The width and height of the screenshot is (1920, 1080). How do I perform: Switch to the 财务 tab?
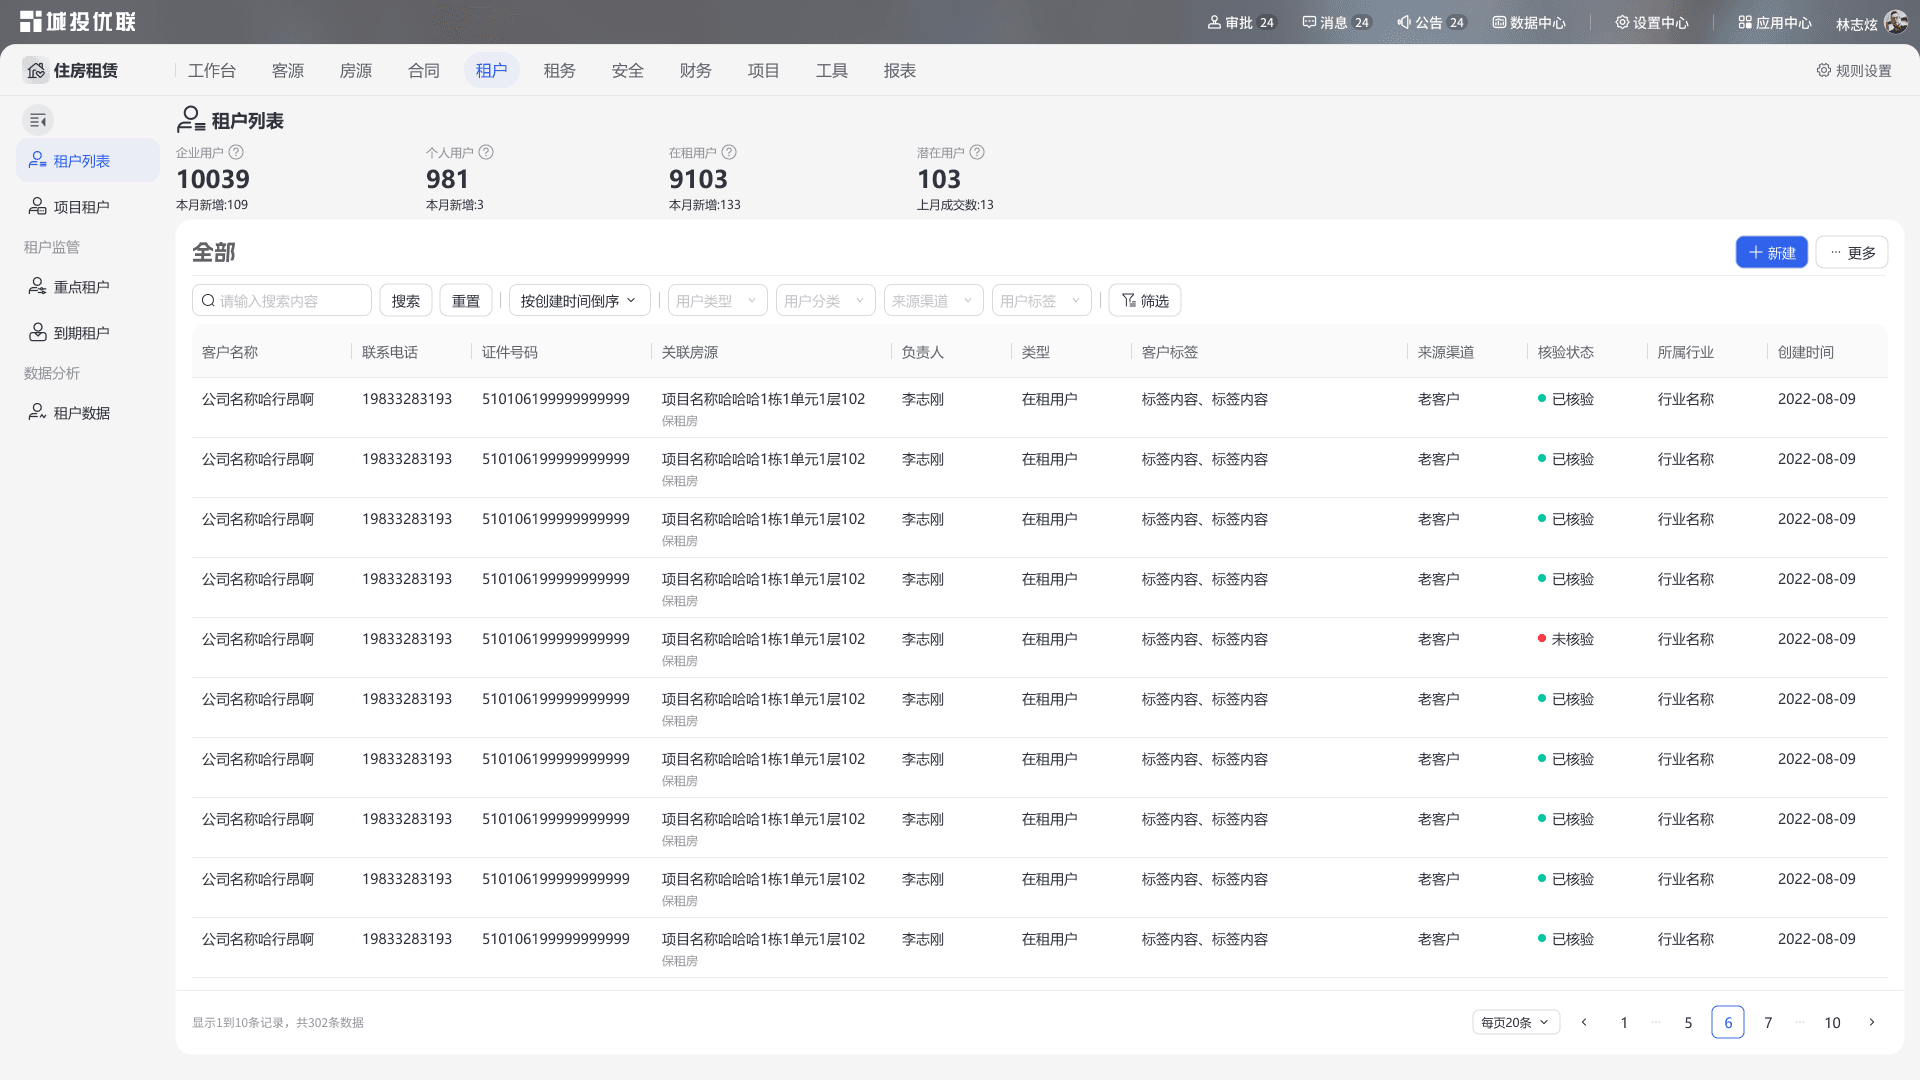coord(695,70)
